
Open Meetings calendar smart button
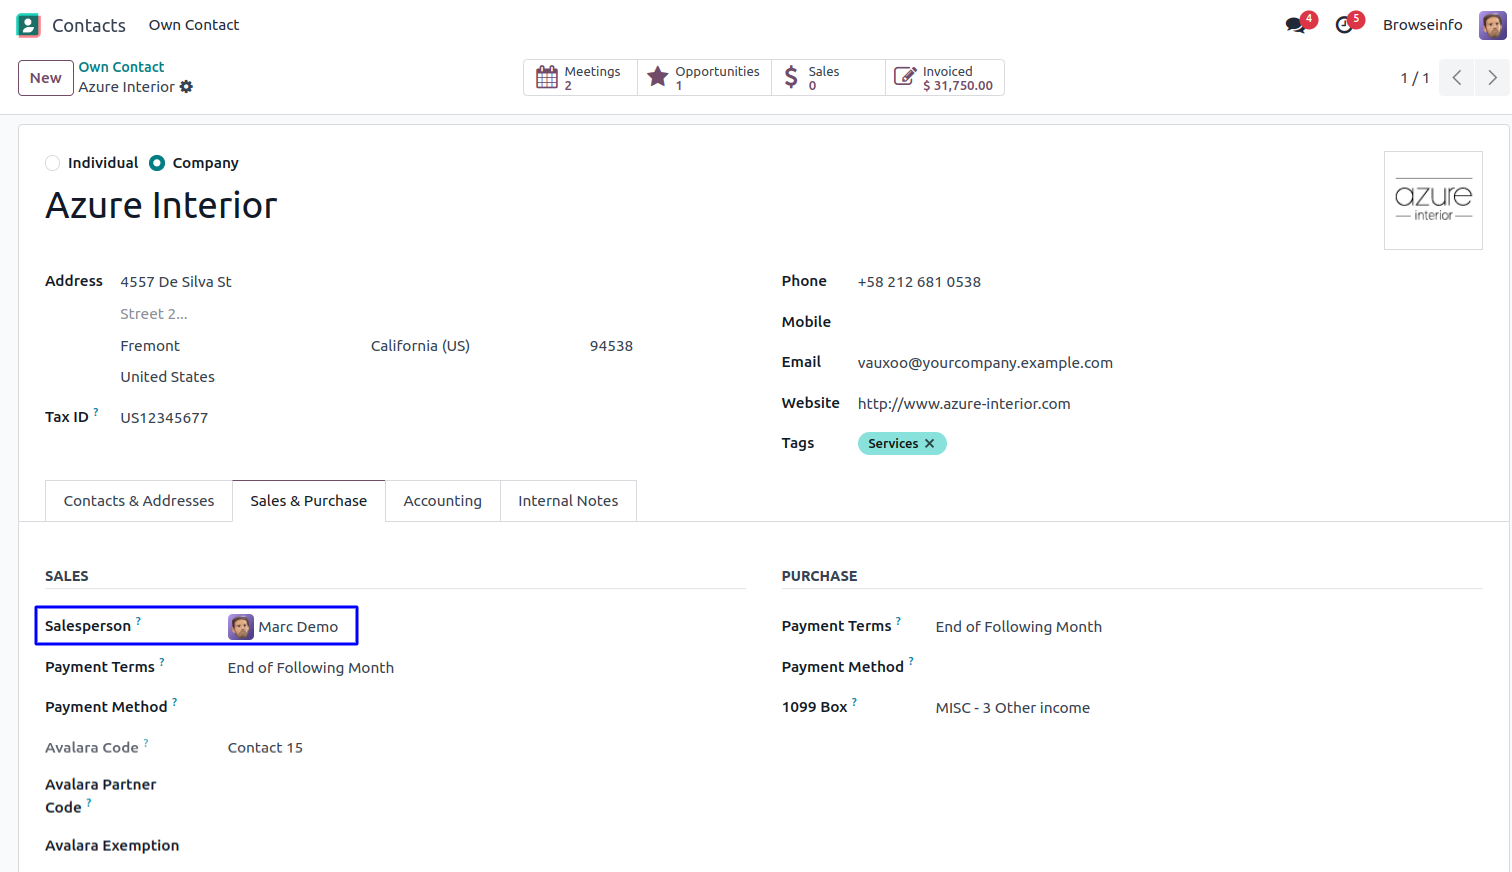pos(580,78)
